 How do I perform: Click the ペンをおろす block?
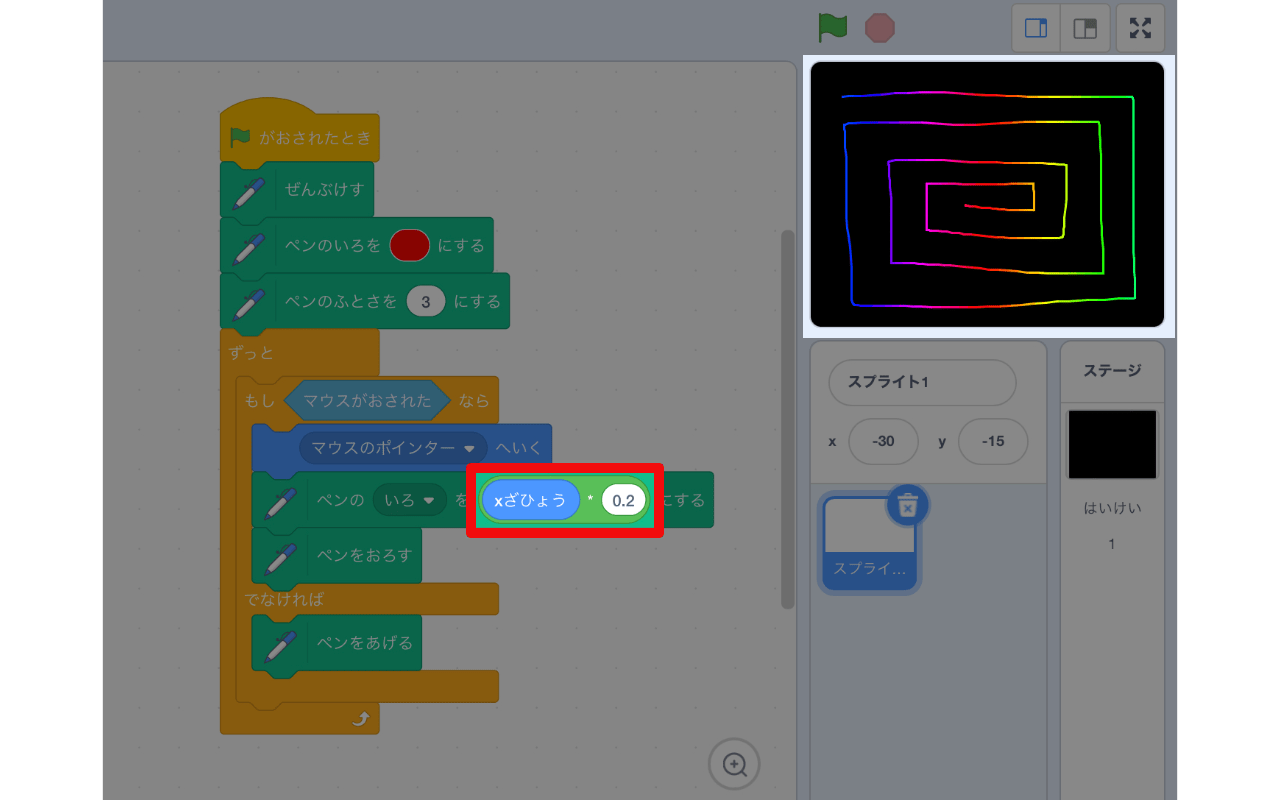click(336, 555)
